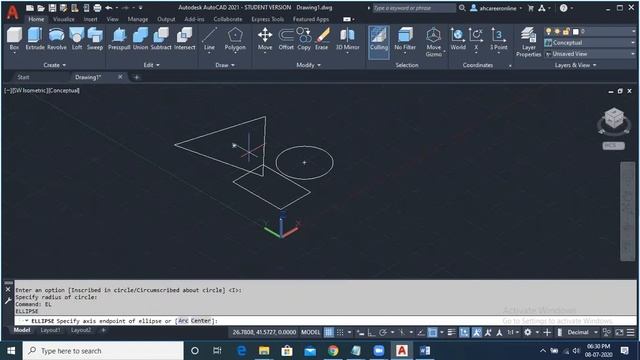Open the 3D Mirror tool
Viewport: 640px width, 360px height.
[x=347, y=39]
